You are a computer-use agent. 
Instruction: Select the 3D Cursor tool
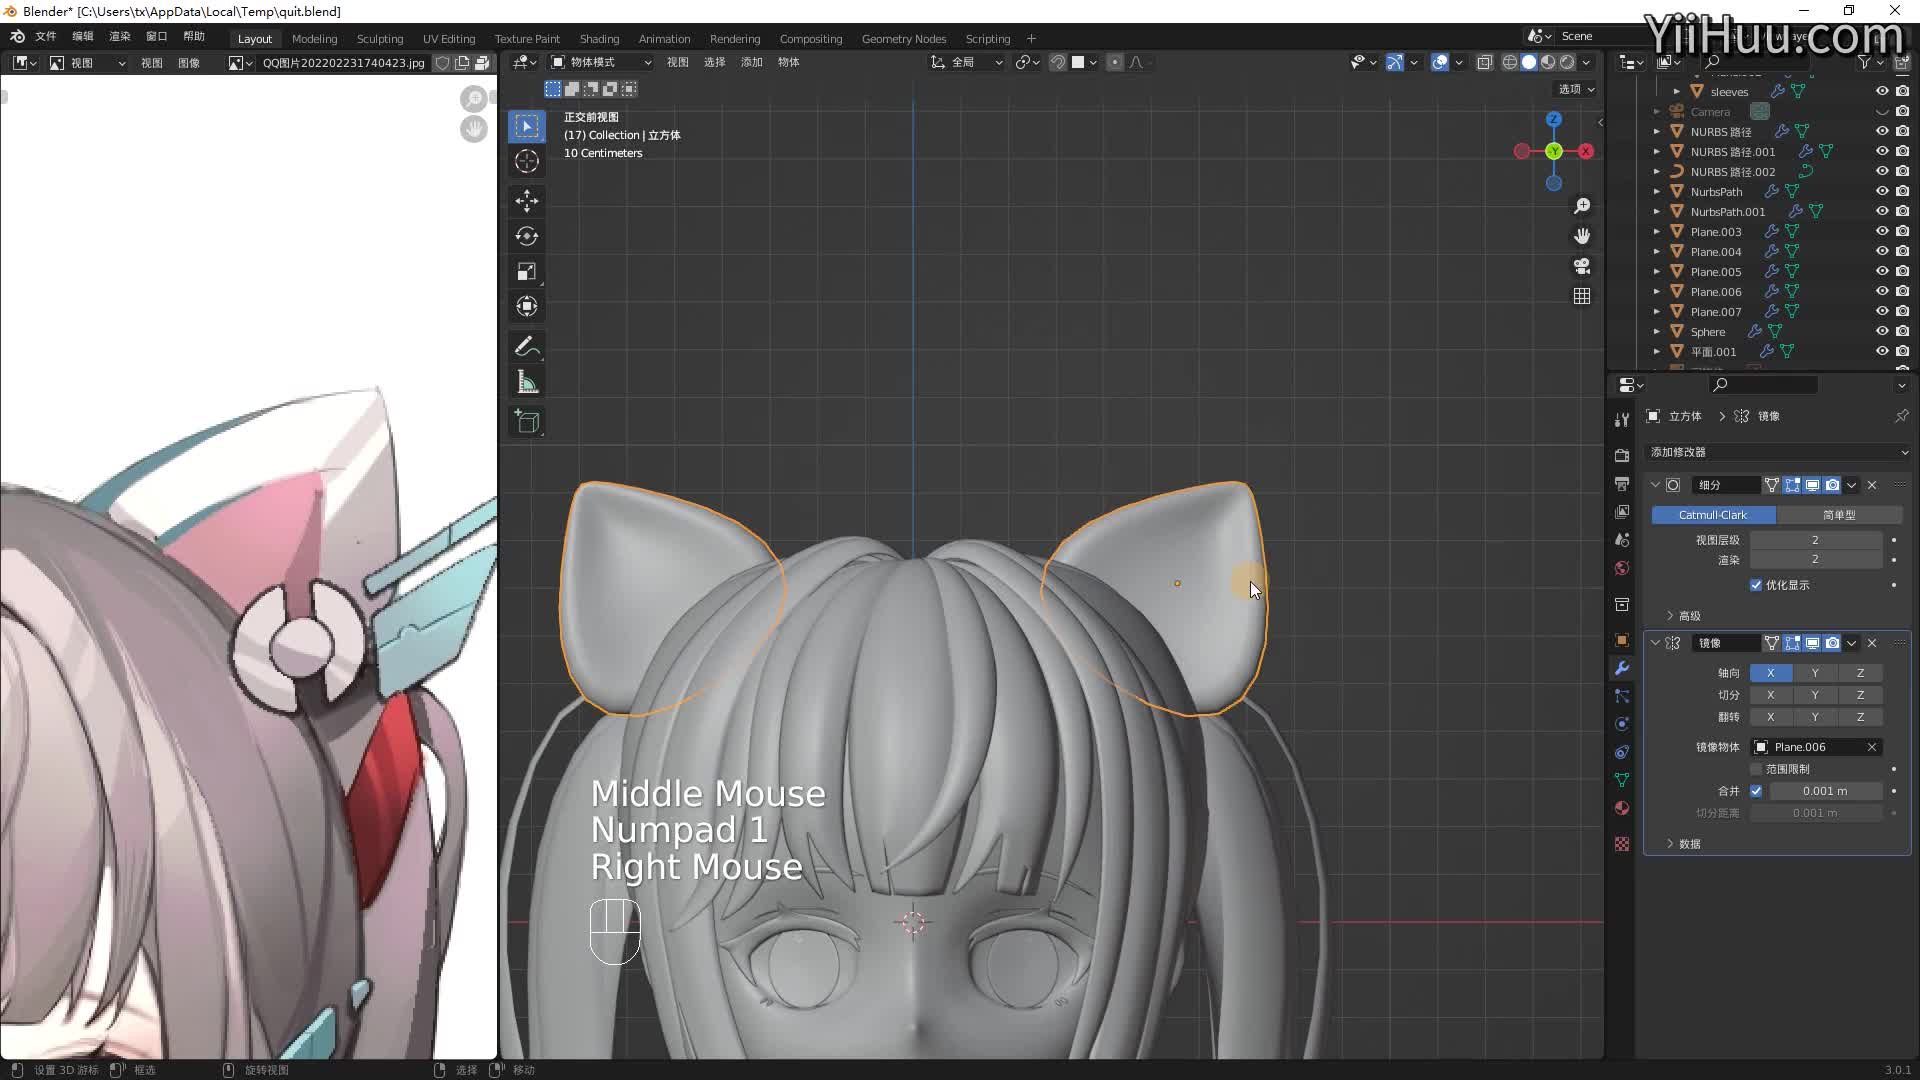pyautogui.click(x=527, y=161)
